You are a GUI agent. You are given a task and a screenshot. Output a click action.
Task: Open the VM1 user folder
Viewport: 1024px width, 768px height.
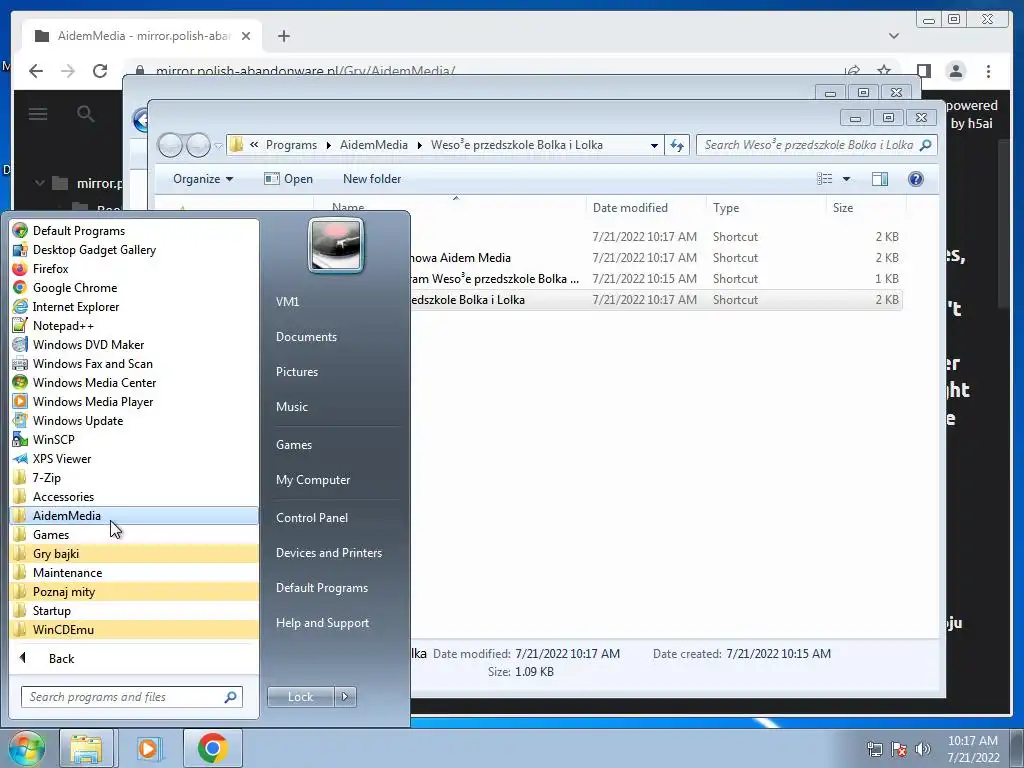click(287, 302)
